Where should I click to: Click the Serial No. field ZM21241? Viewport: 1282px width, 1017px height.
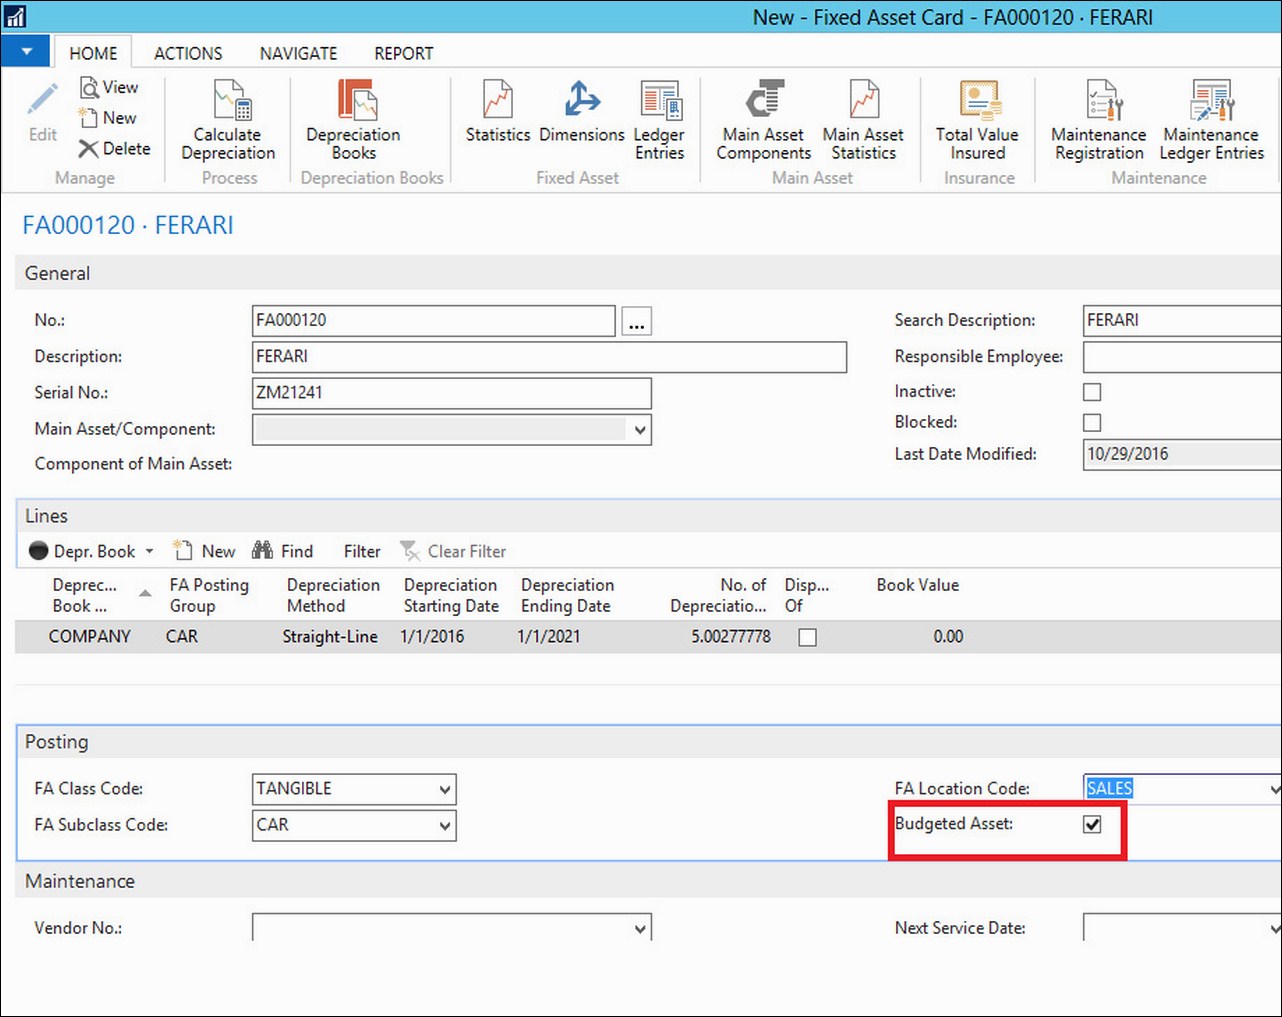(451, 393)
